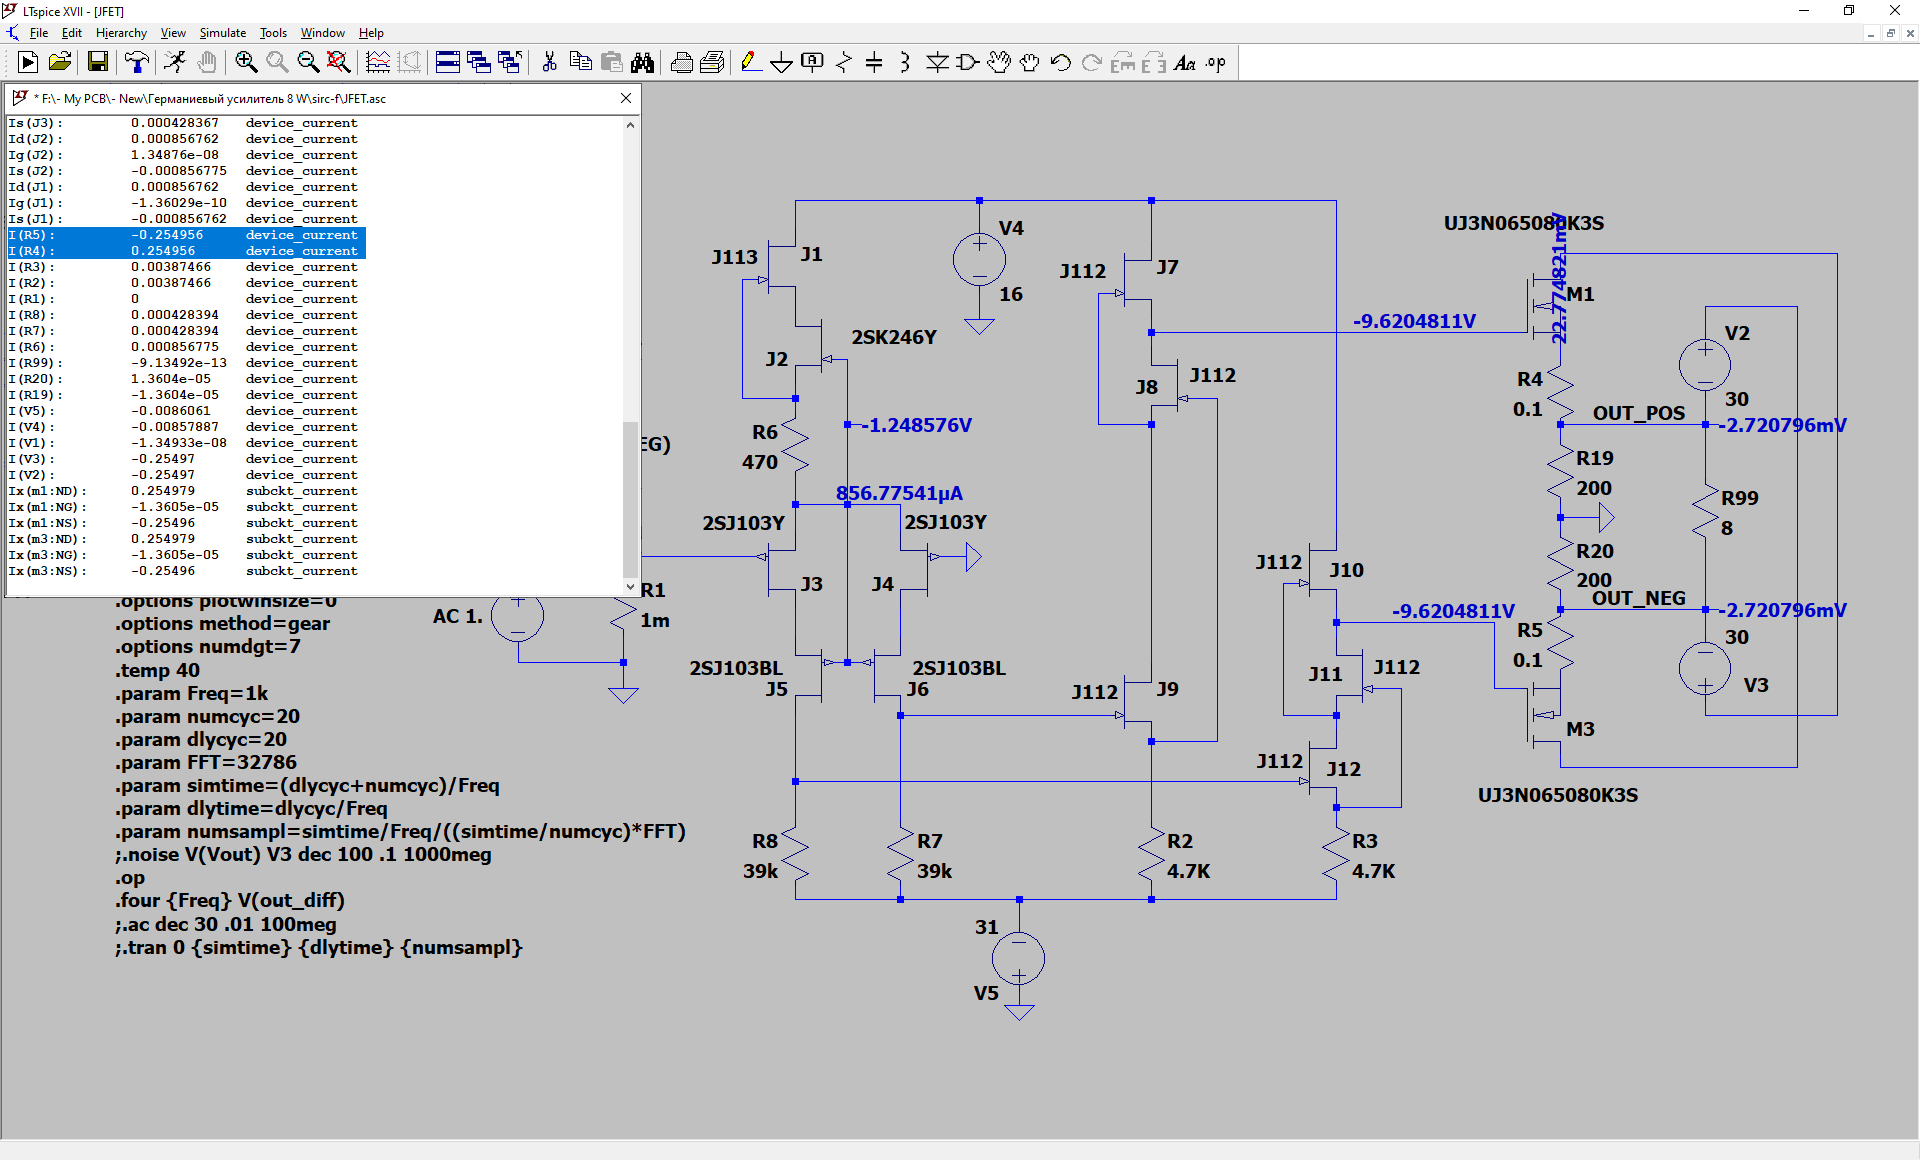The height and width of the screenshot is (1160, 1920).
Task: Tile windows horizontally via the toolbar icon
Action: point(448,62)
